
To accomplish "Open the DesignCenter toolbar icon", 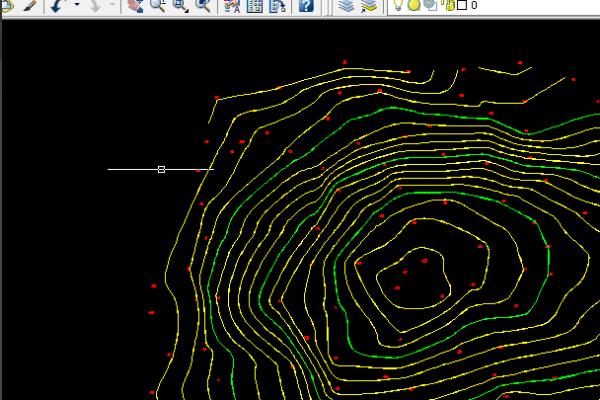I will [254, 6].
